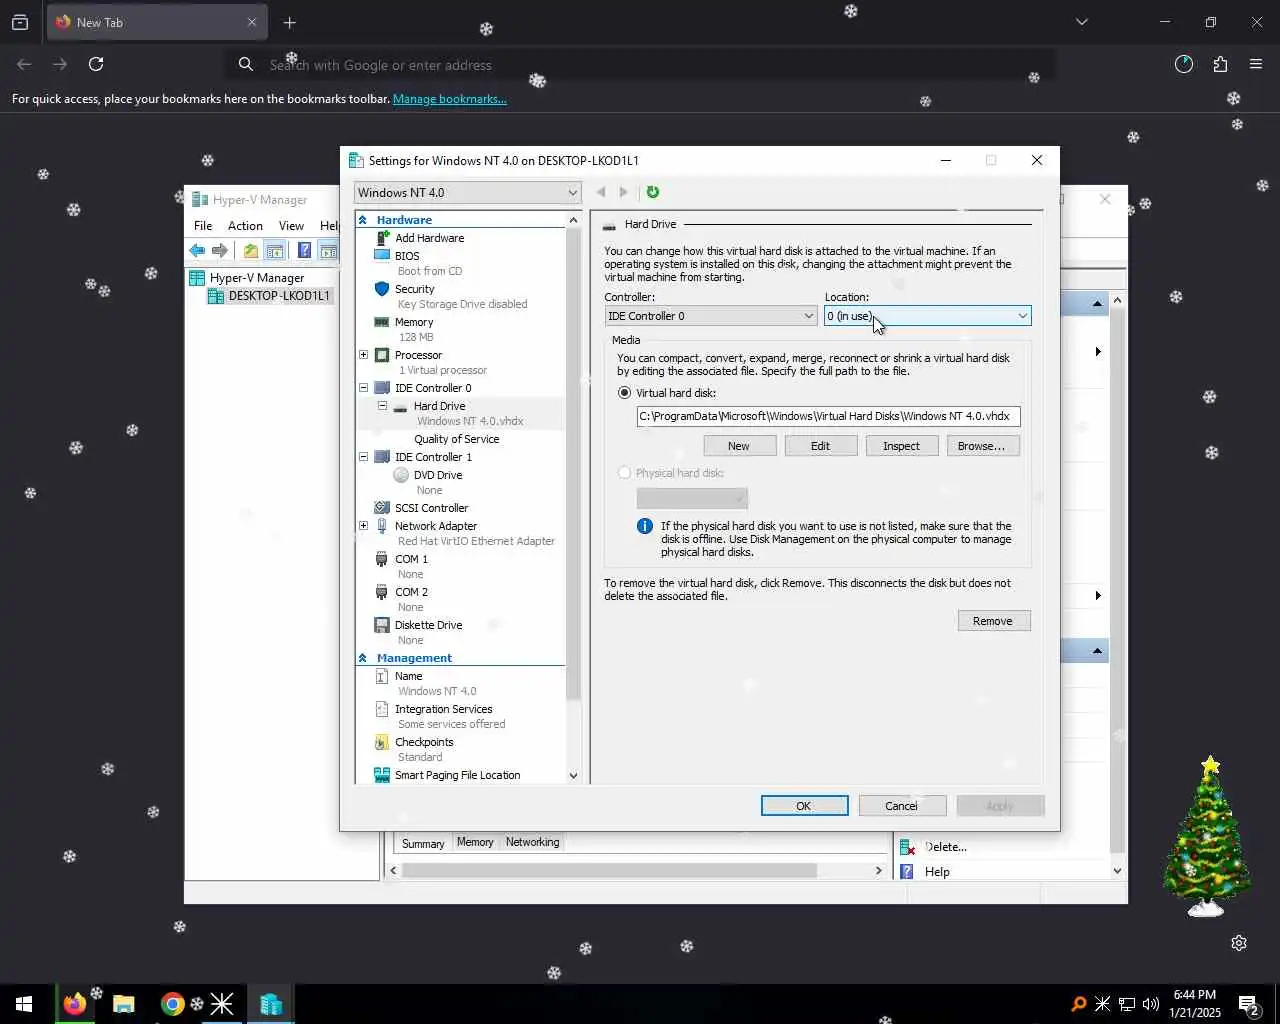Select the Memory chip icon

coord(381,322)
